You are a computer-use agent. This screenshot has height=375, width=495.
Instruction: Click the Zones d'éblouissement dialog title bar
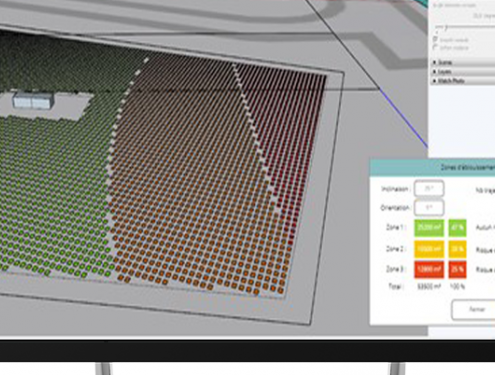[x=432, y=167]
